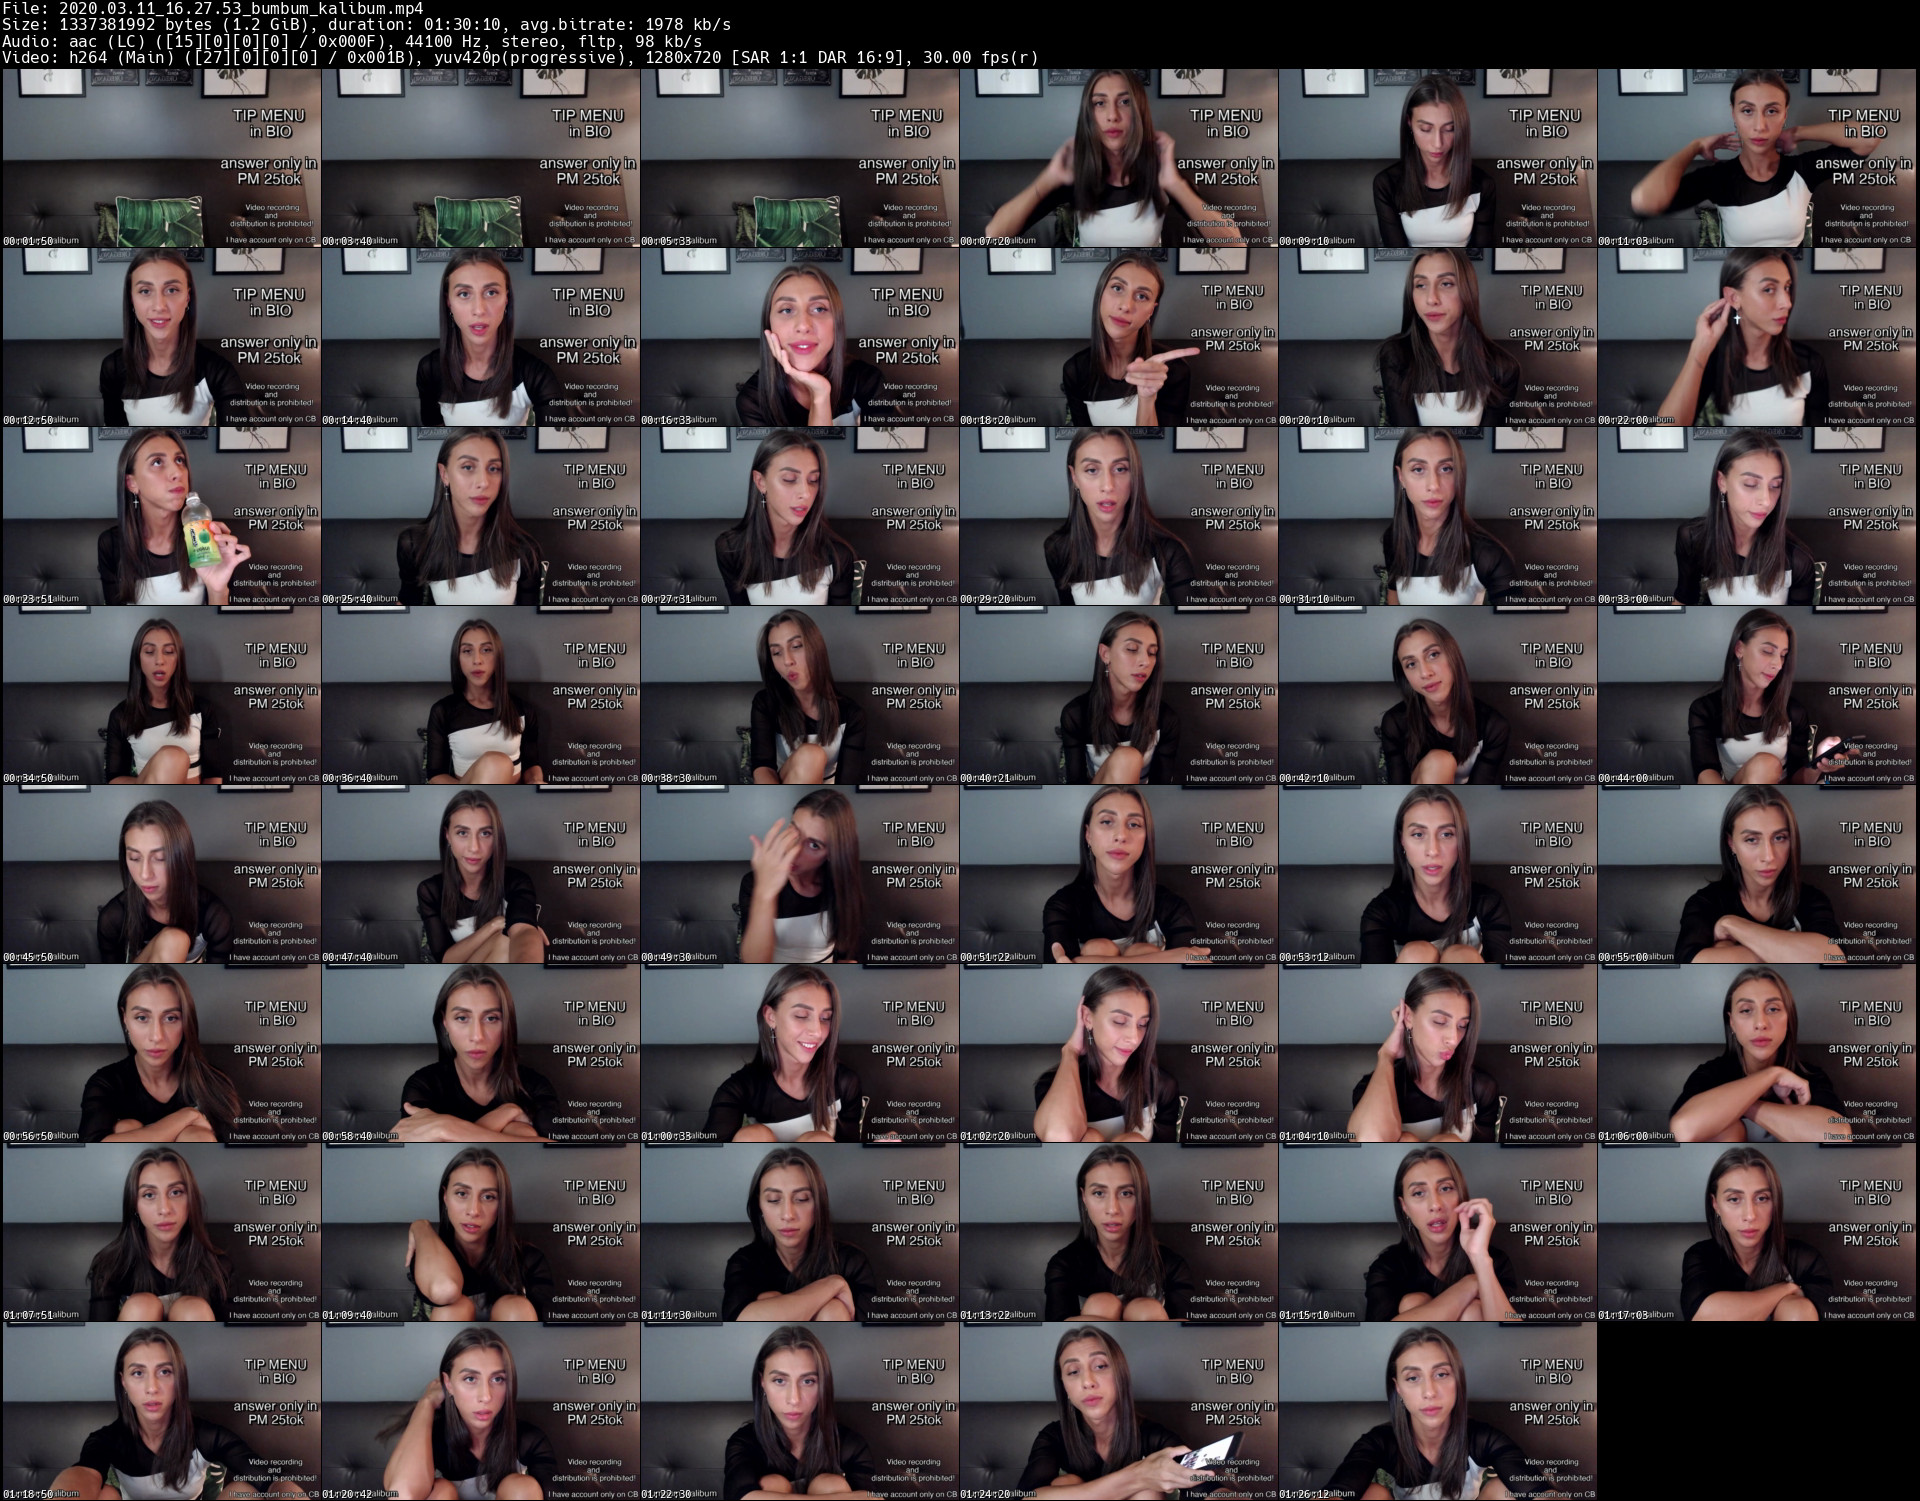Click the video codec info header line
The height and width of the screenshot is (1501, 1920).
[x=520, y=57]
